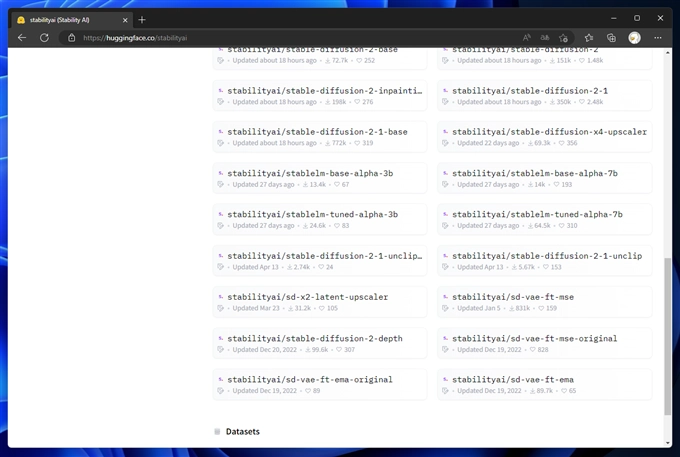This screenshot has width=680, height=457.
Task: Open the translate page option
Action: [x=545, y=38]
